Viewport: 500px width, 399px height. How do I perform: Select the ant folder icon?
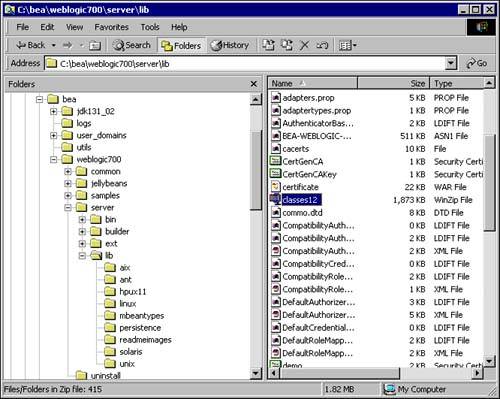pos(110,280)
